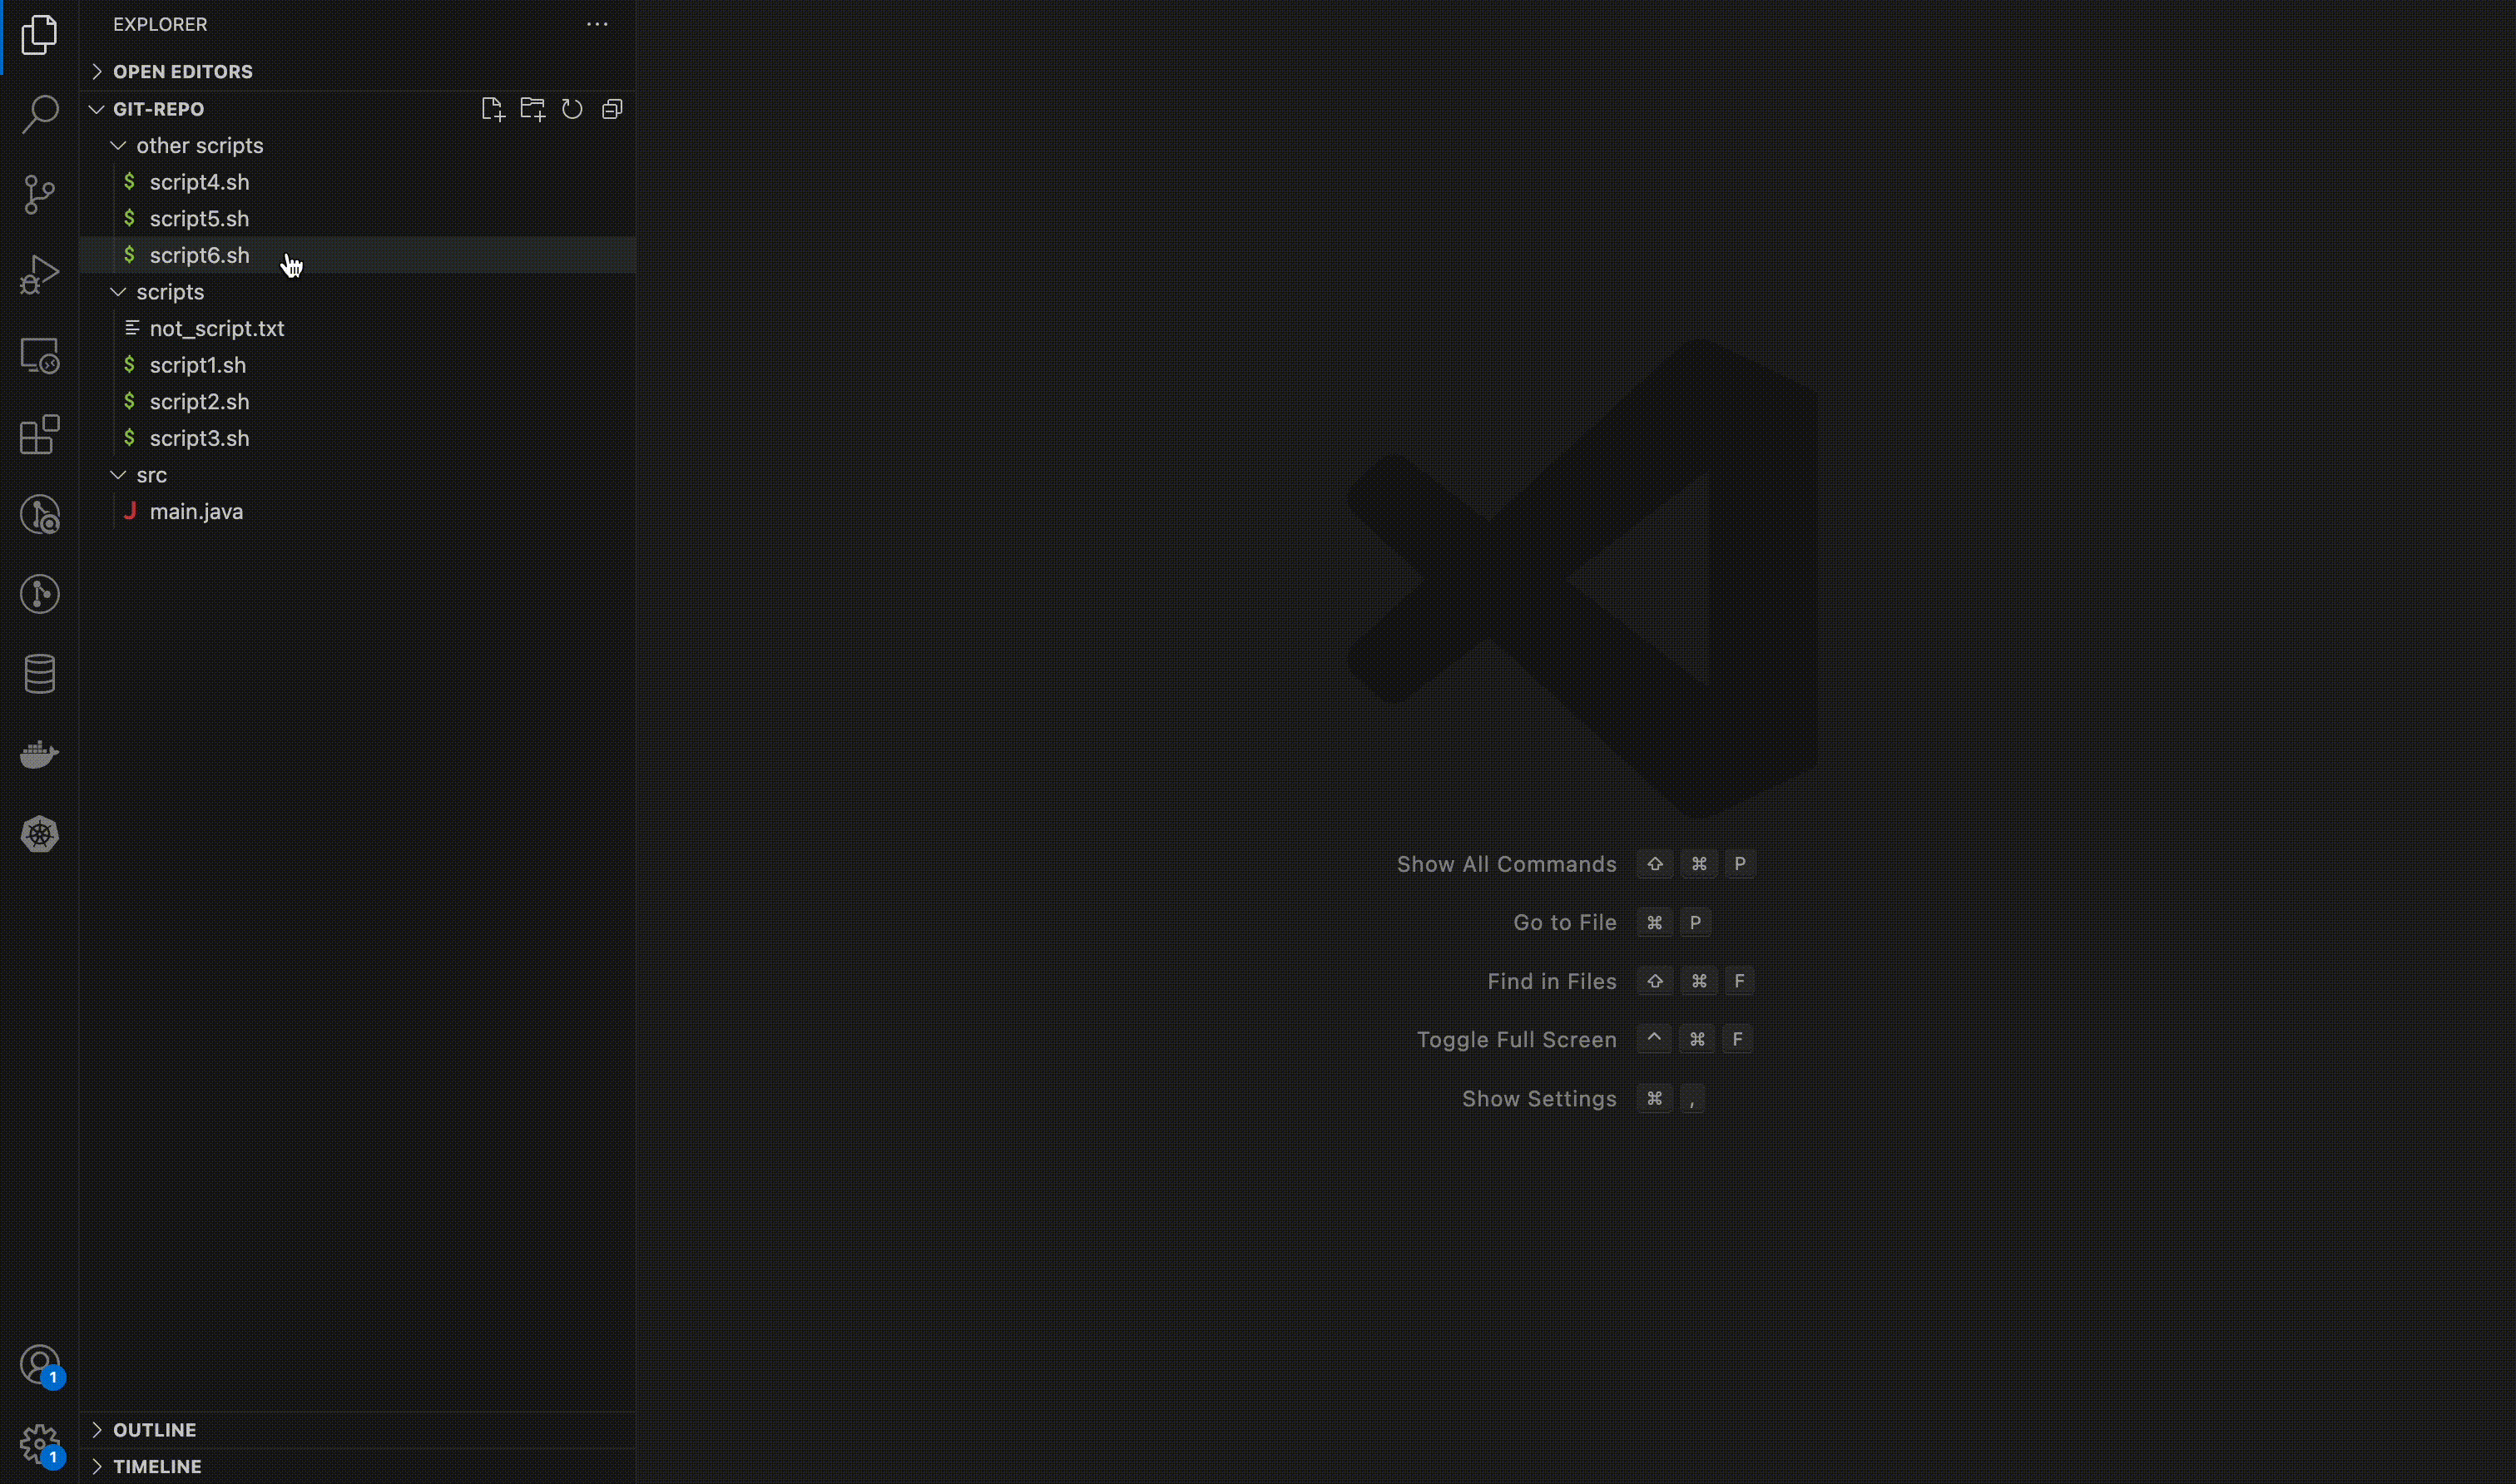The width and height of the screenshot is (2516, 1484).
Task: Open Run and Debug view
Action: [x=40, y=274]
